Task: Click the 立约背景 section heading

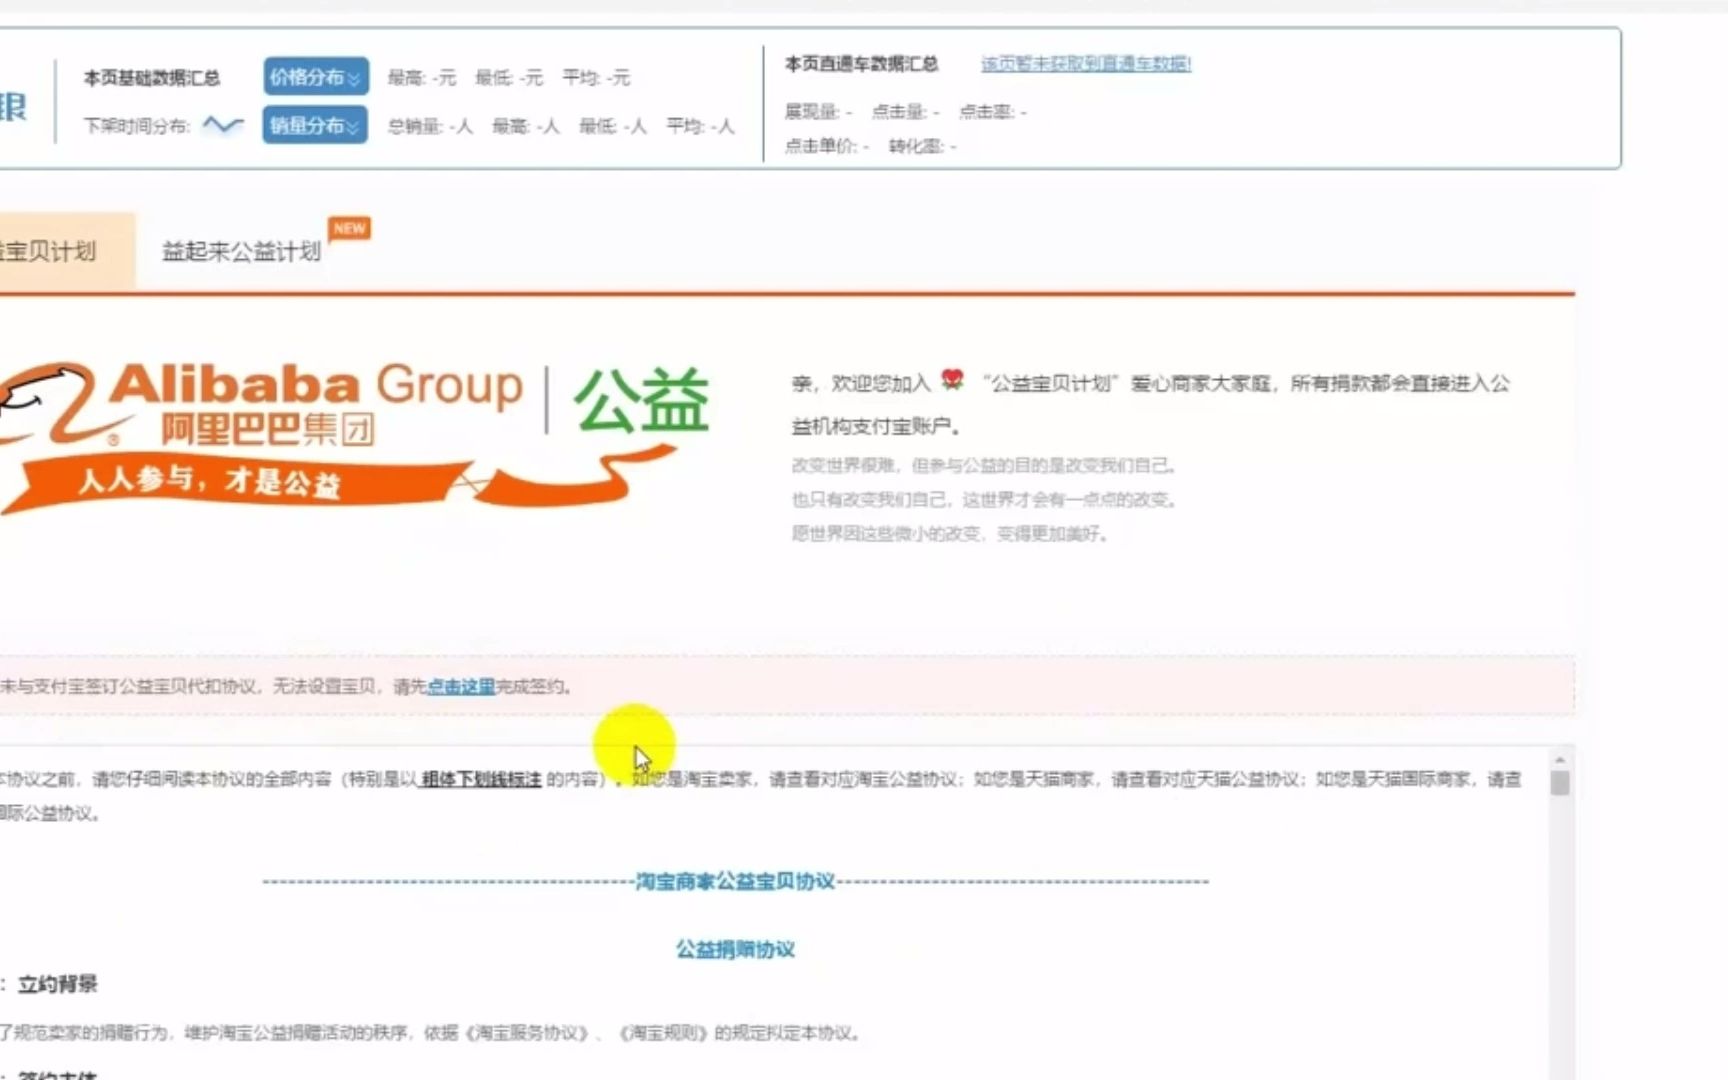Action: coord(57,984)
